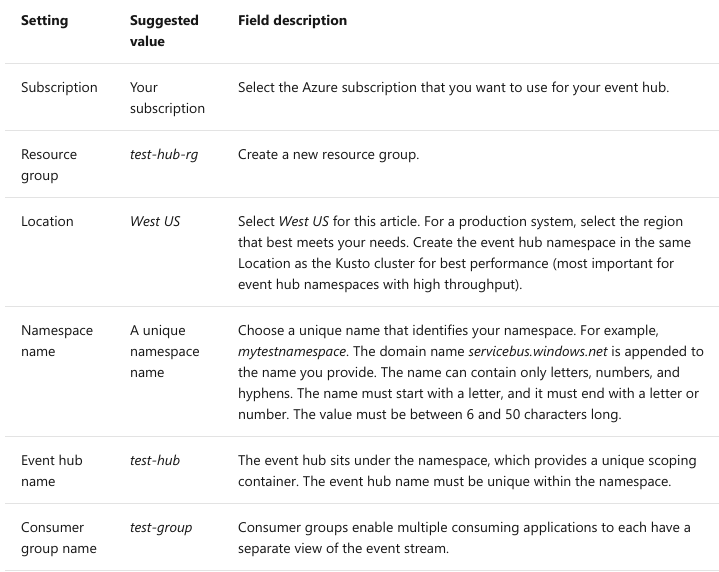Click the "test-hub" suggested value
719x572 pixels.
coord(155,461)
